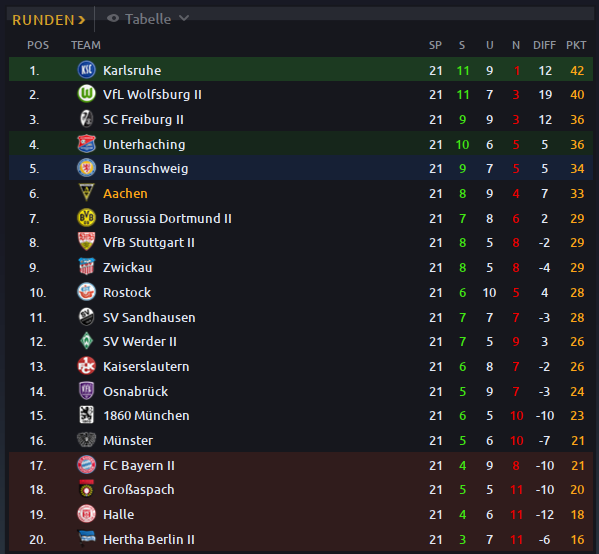Click the VfB Stuttgart II shield crest
Screen dimensions: 599x554
click(x=86, y=242)
